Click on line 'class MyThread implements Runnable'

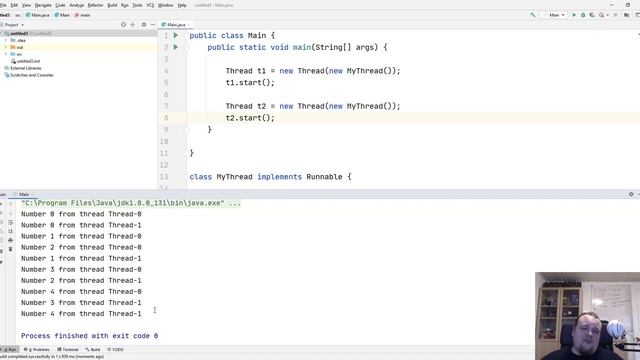pyautogui.click(x=270, y=177)
